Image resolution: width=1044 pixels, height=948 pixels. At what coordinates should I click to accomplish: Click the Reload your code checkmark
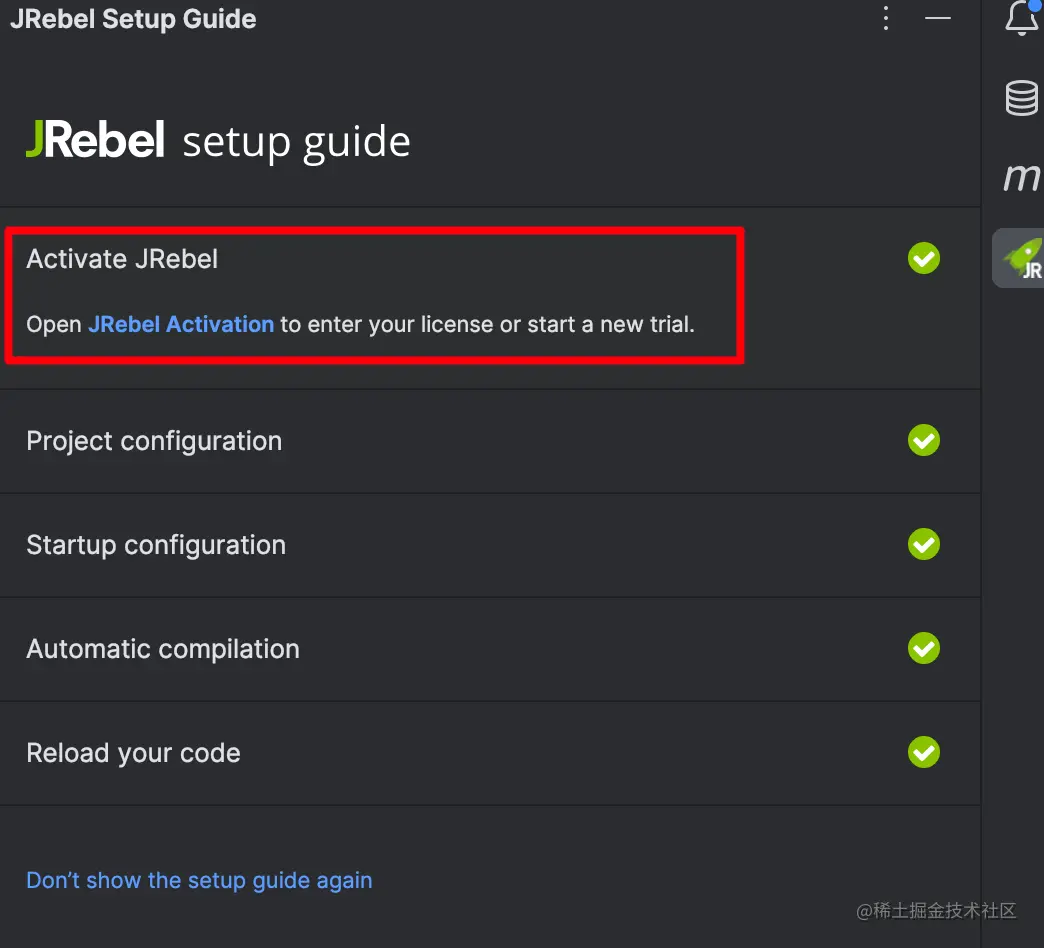tap(923, 752)
